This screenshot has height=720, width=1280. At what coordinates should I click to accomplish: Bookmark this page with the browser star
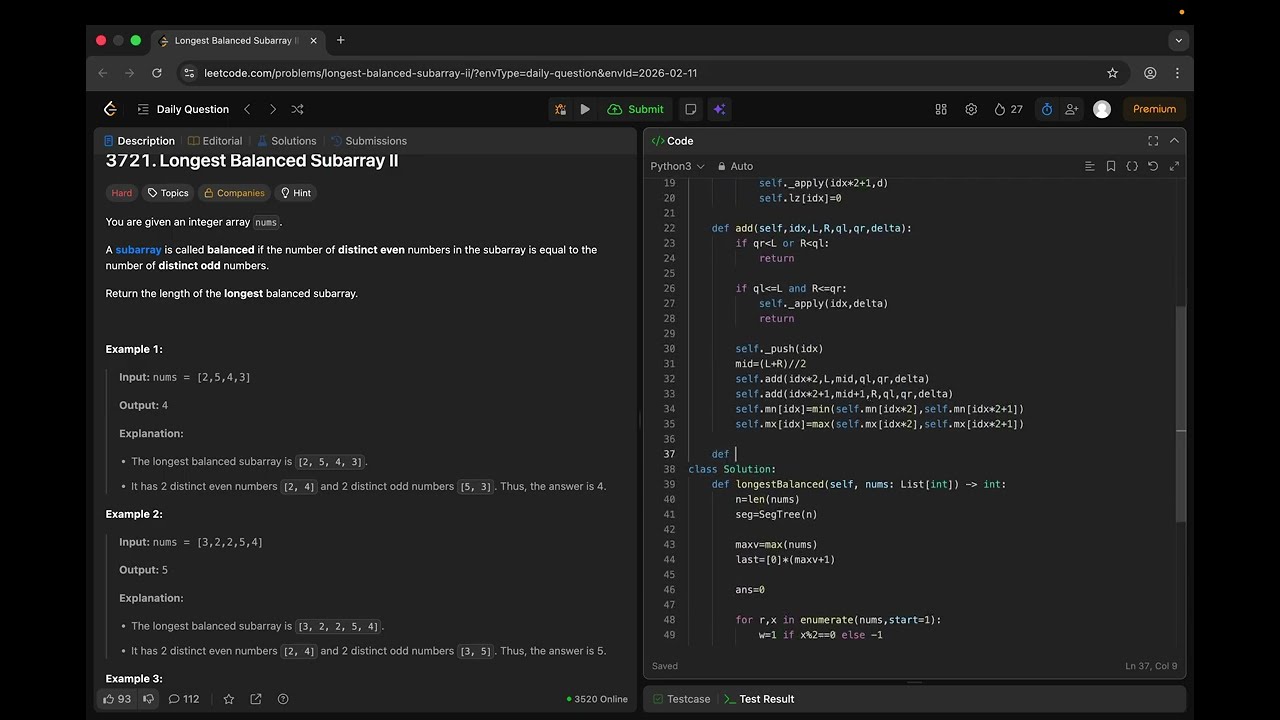pyautogui.click(x=1112, y=73)
